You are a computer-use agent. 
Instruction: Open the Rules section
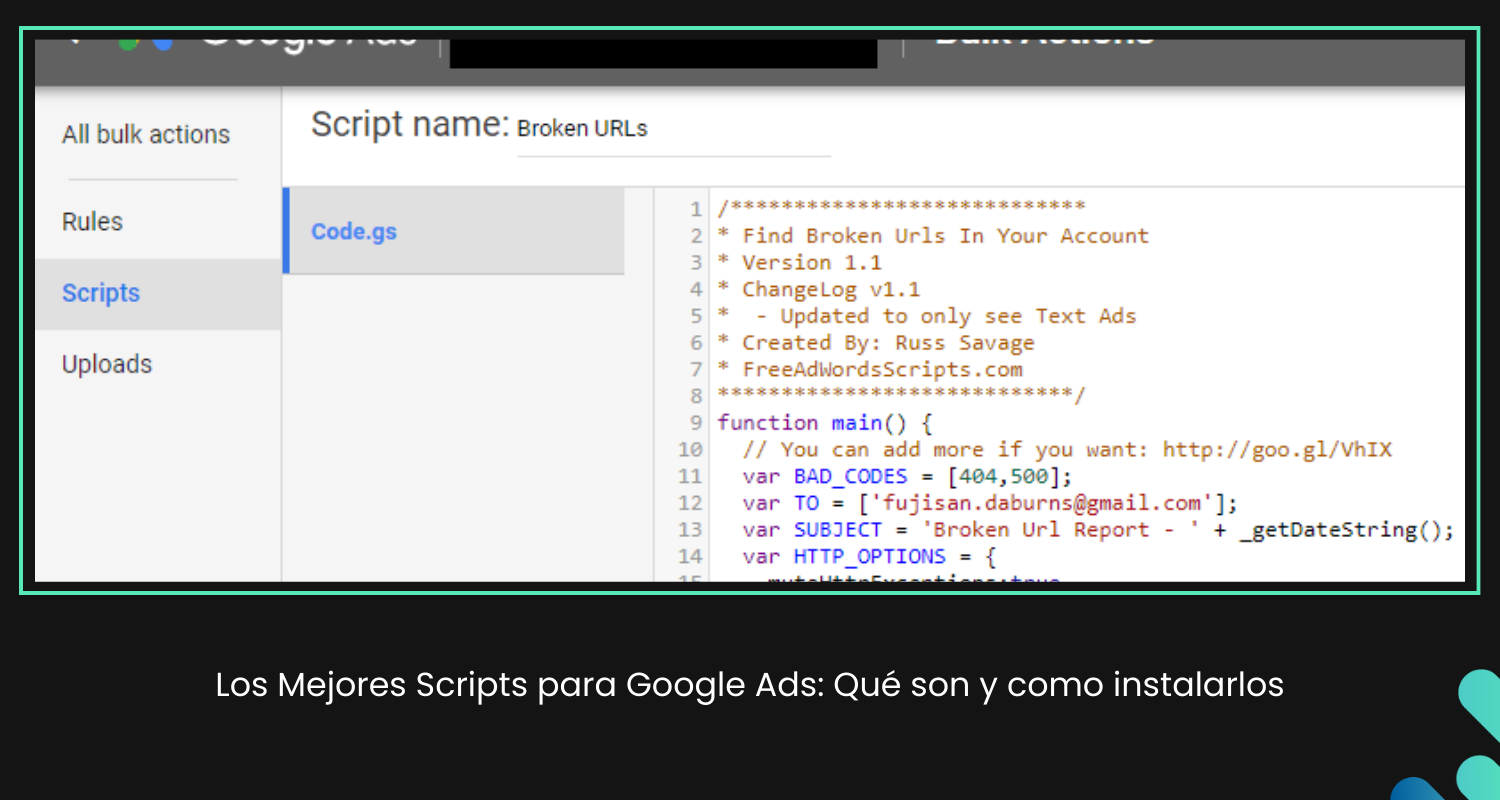pyautogui.click(x=92, y=221)
